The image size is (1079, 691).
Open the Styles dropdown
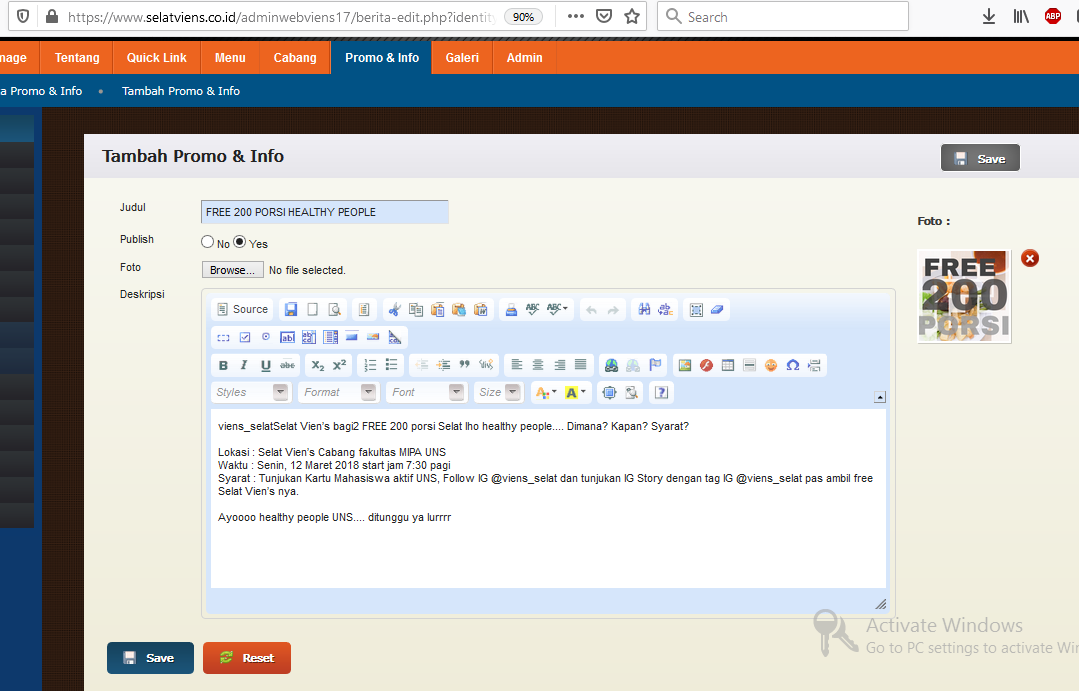(x=252, y=393)
